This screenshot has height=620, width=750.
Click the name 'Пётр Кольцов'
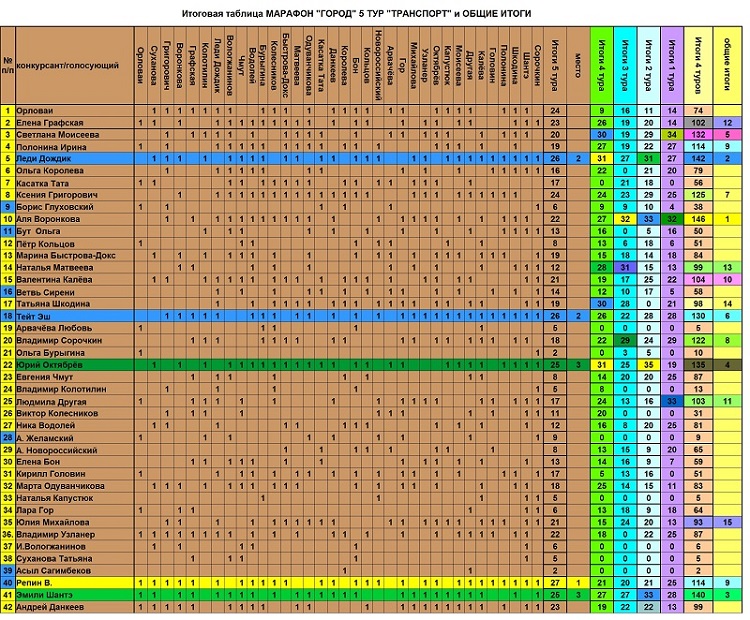click(x=45, y=244)
